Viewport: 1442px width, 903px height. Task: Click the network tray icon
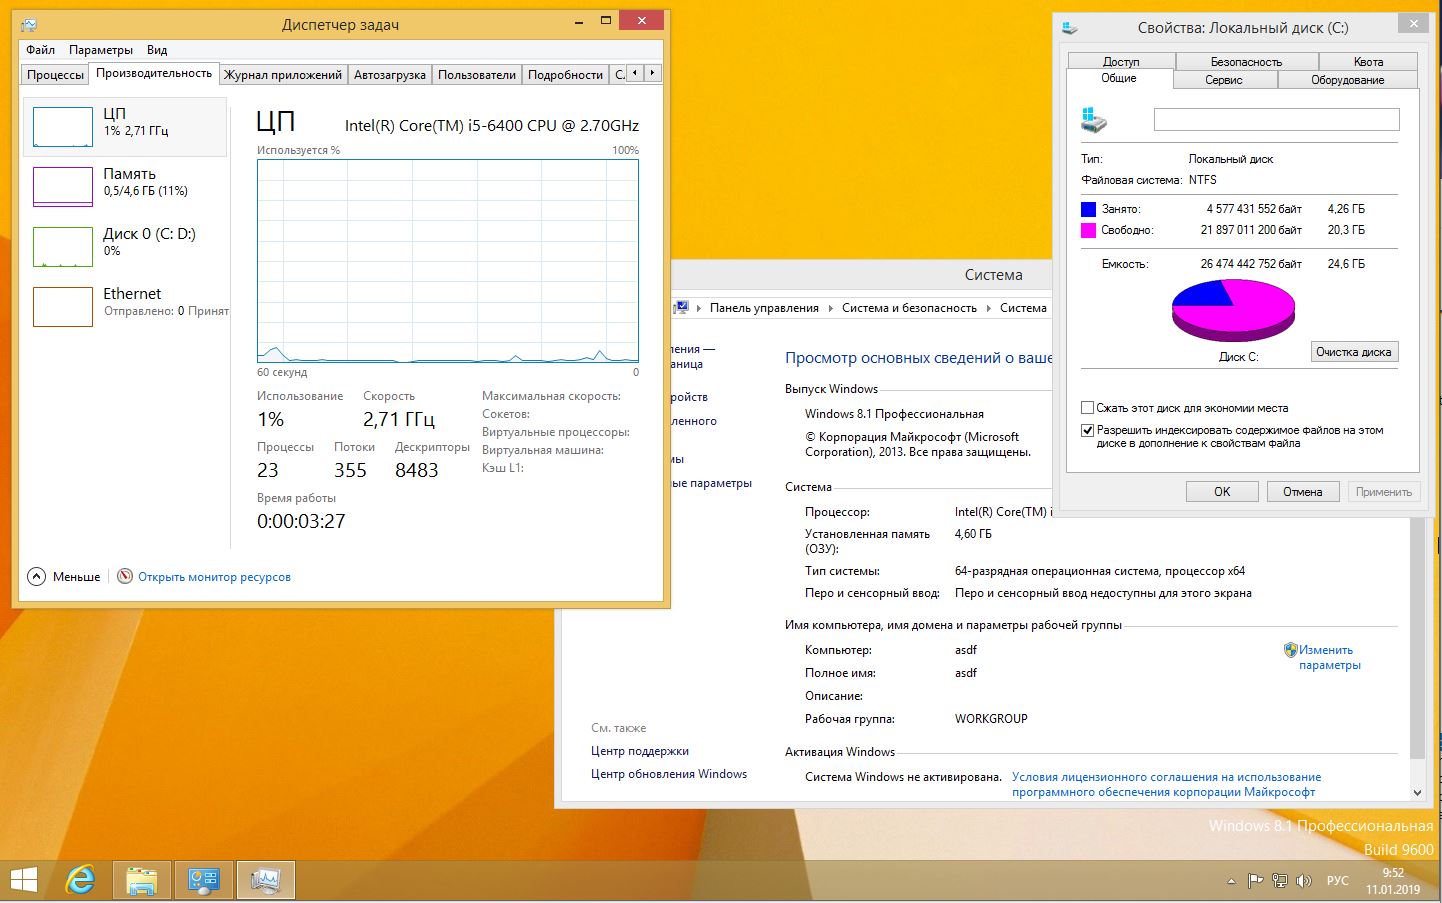click(x=1280, y=881)
